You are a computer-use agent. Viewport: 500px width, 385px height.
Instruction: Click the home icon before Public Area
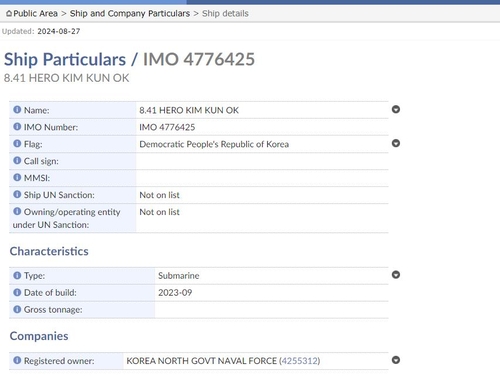pyautogui.click(x=9, y=14)
